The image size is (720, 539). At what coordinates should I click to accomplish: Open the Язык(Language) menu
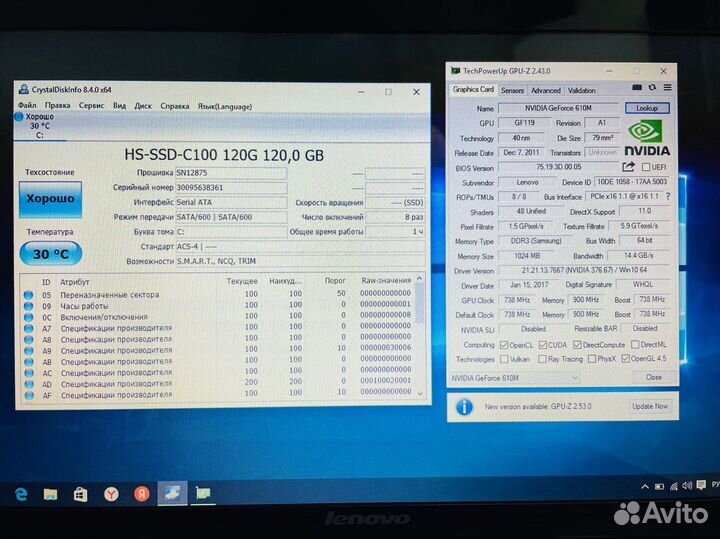(225, 107)
